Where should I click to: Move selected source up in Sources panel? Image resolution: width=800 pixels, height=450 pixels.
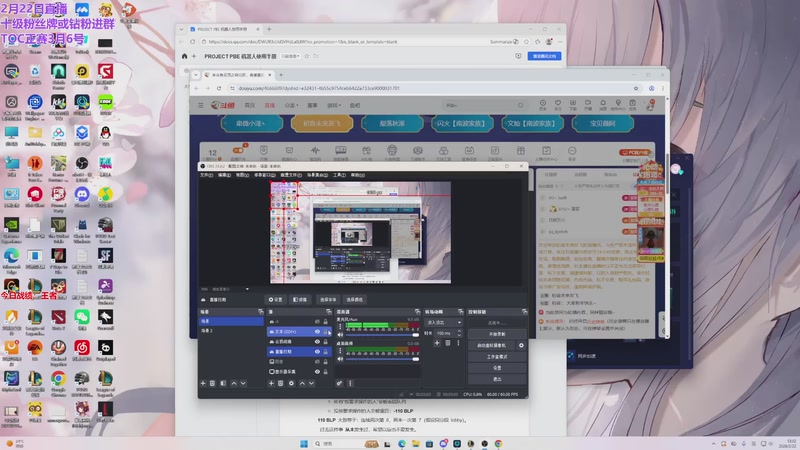click(x=302, y=383)
